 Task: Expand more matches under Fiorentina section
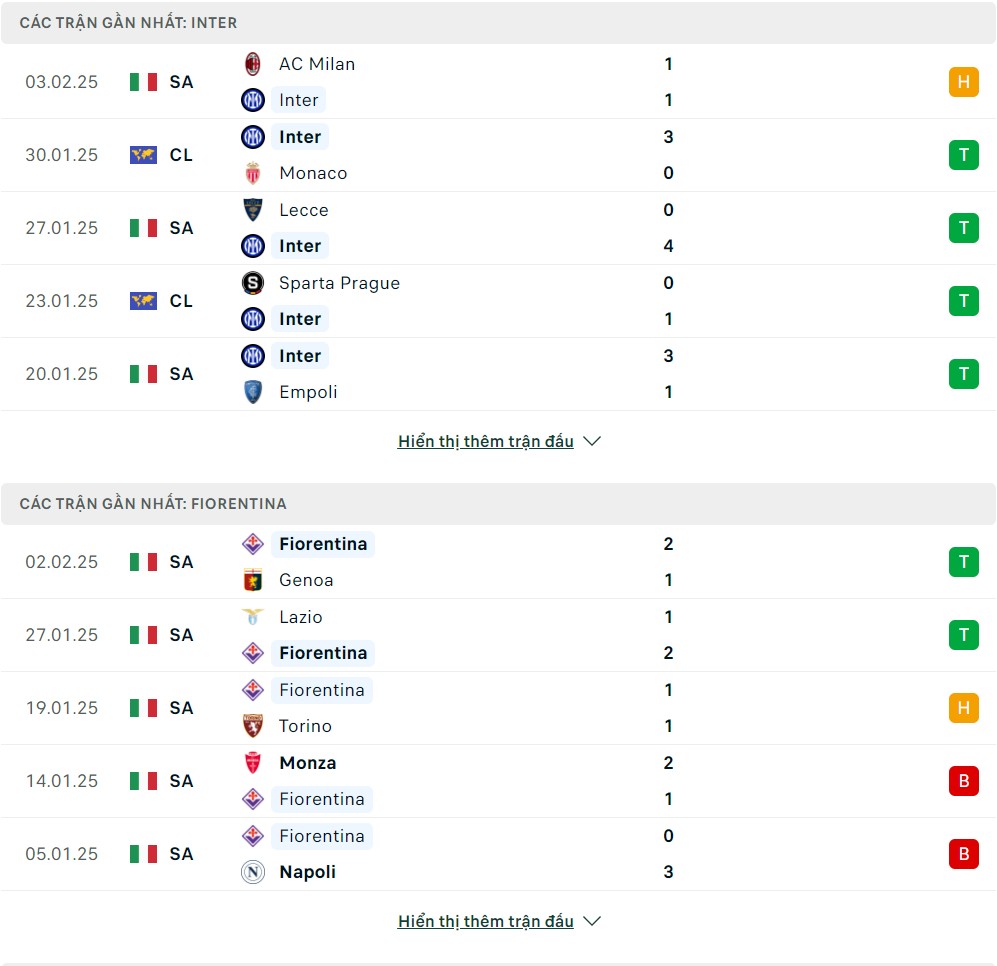click(486, 921)
